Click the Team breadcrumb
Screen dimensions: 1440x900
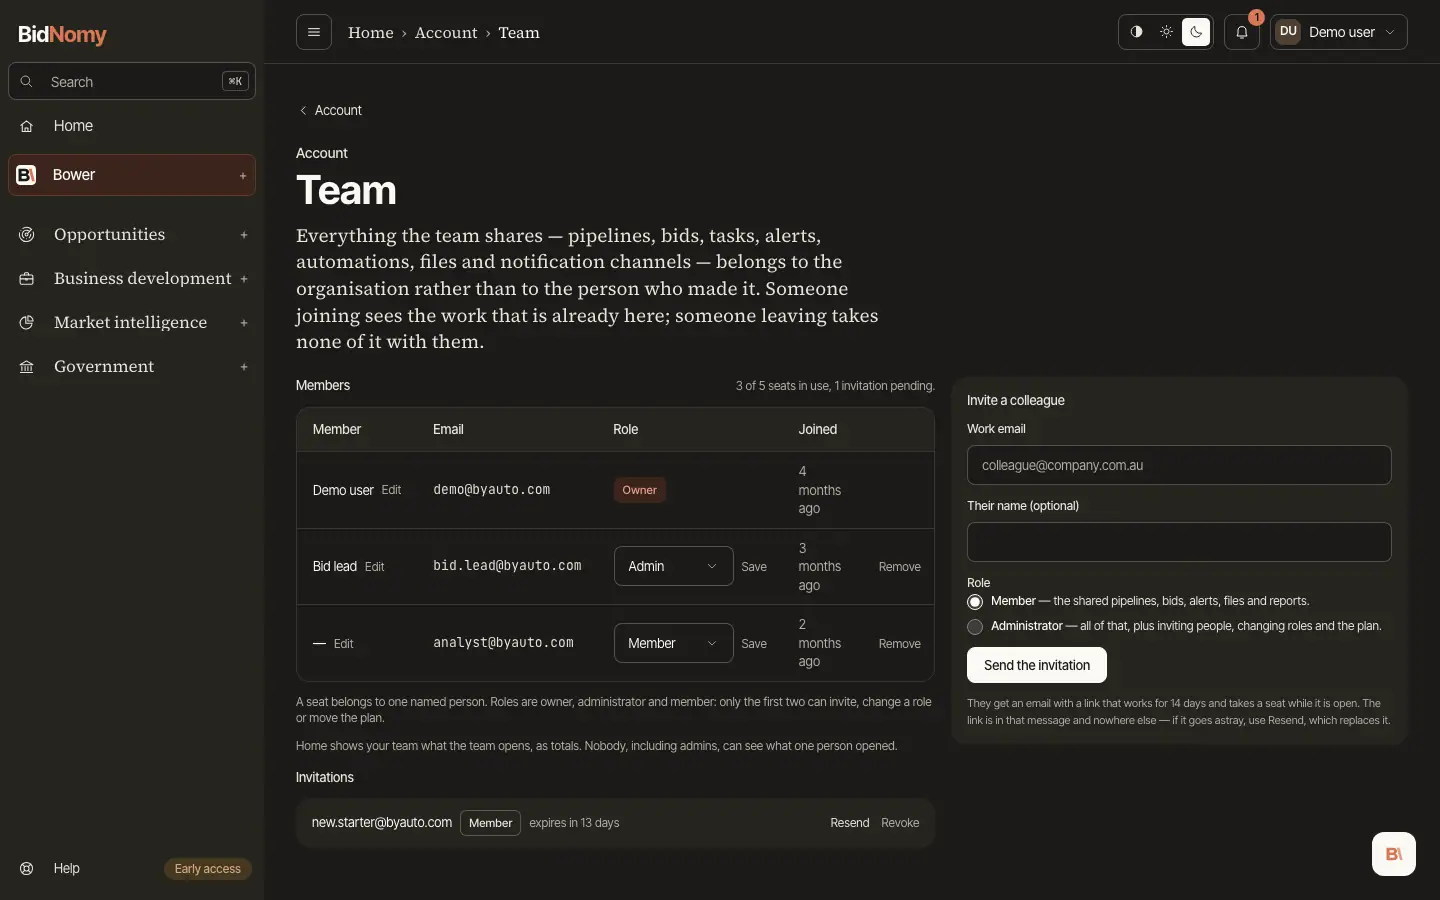pos(519,33)
